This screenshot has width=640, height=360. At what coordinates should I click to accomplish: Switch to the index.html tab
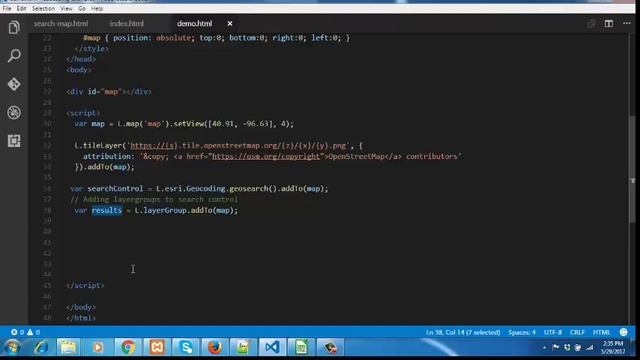[x=127, y=24]
